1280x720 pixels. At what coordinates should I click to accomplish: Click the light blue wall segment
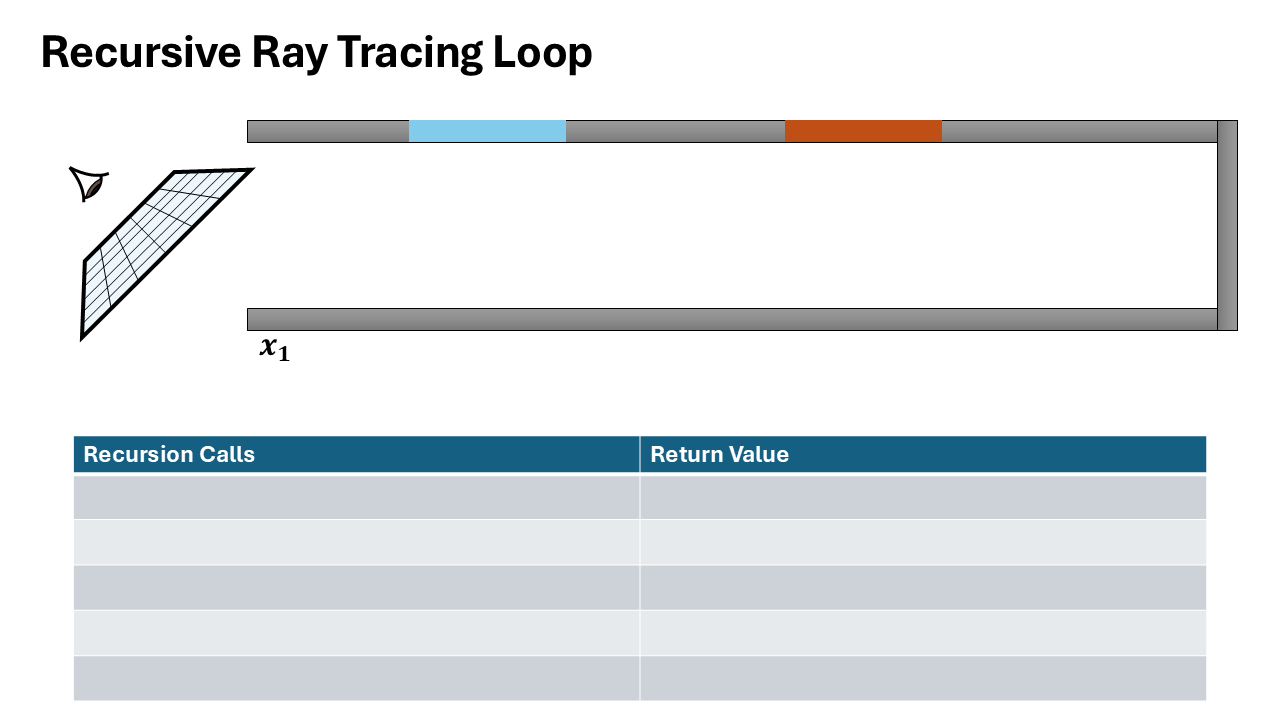click(487, 131)
